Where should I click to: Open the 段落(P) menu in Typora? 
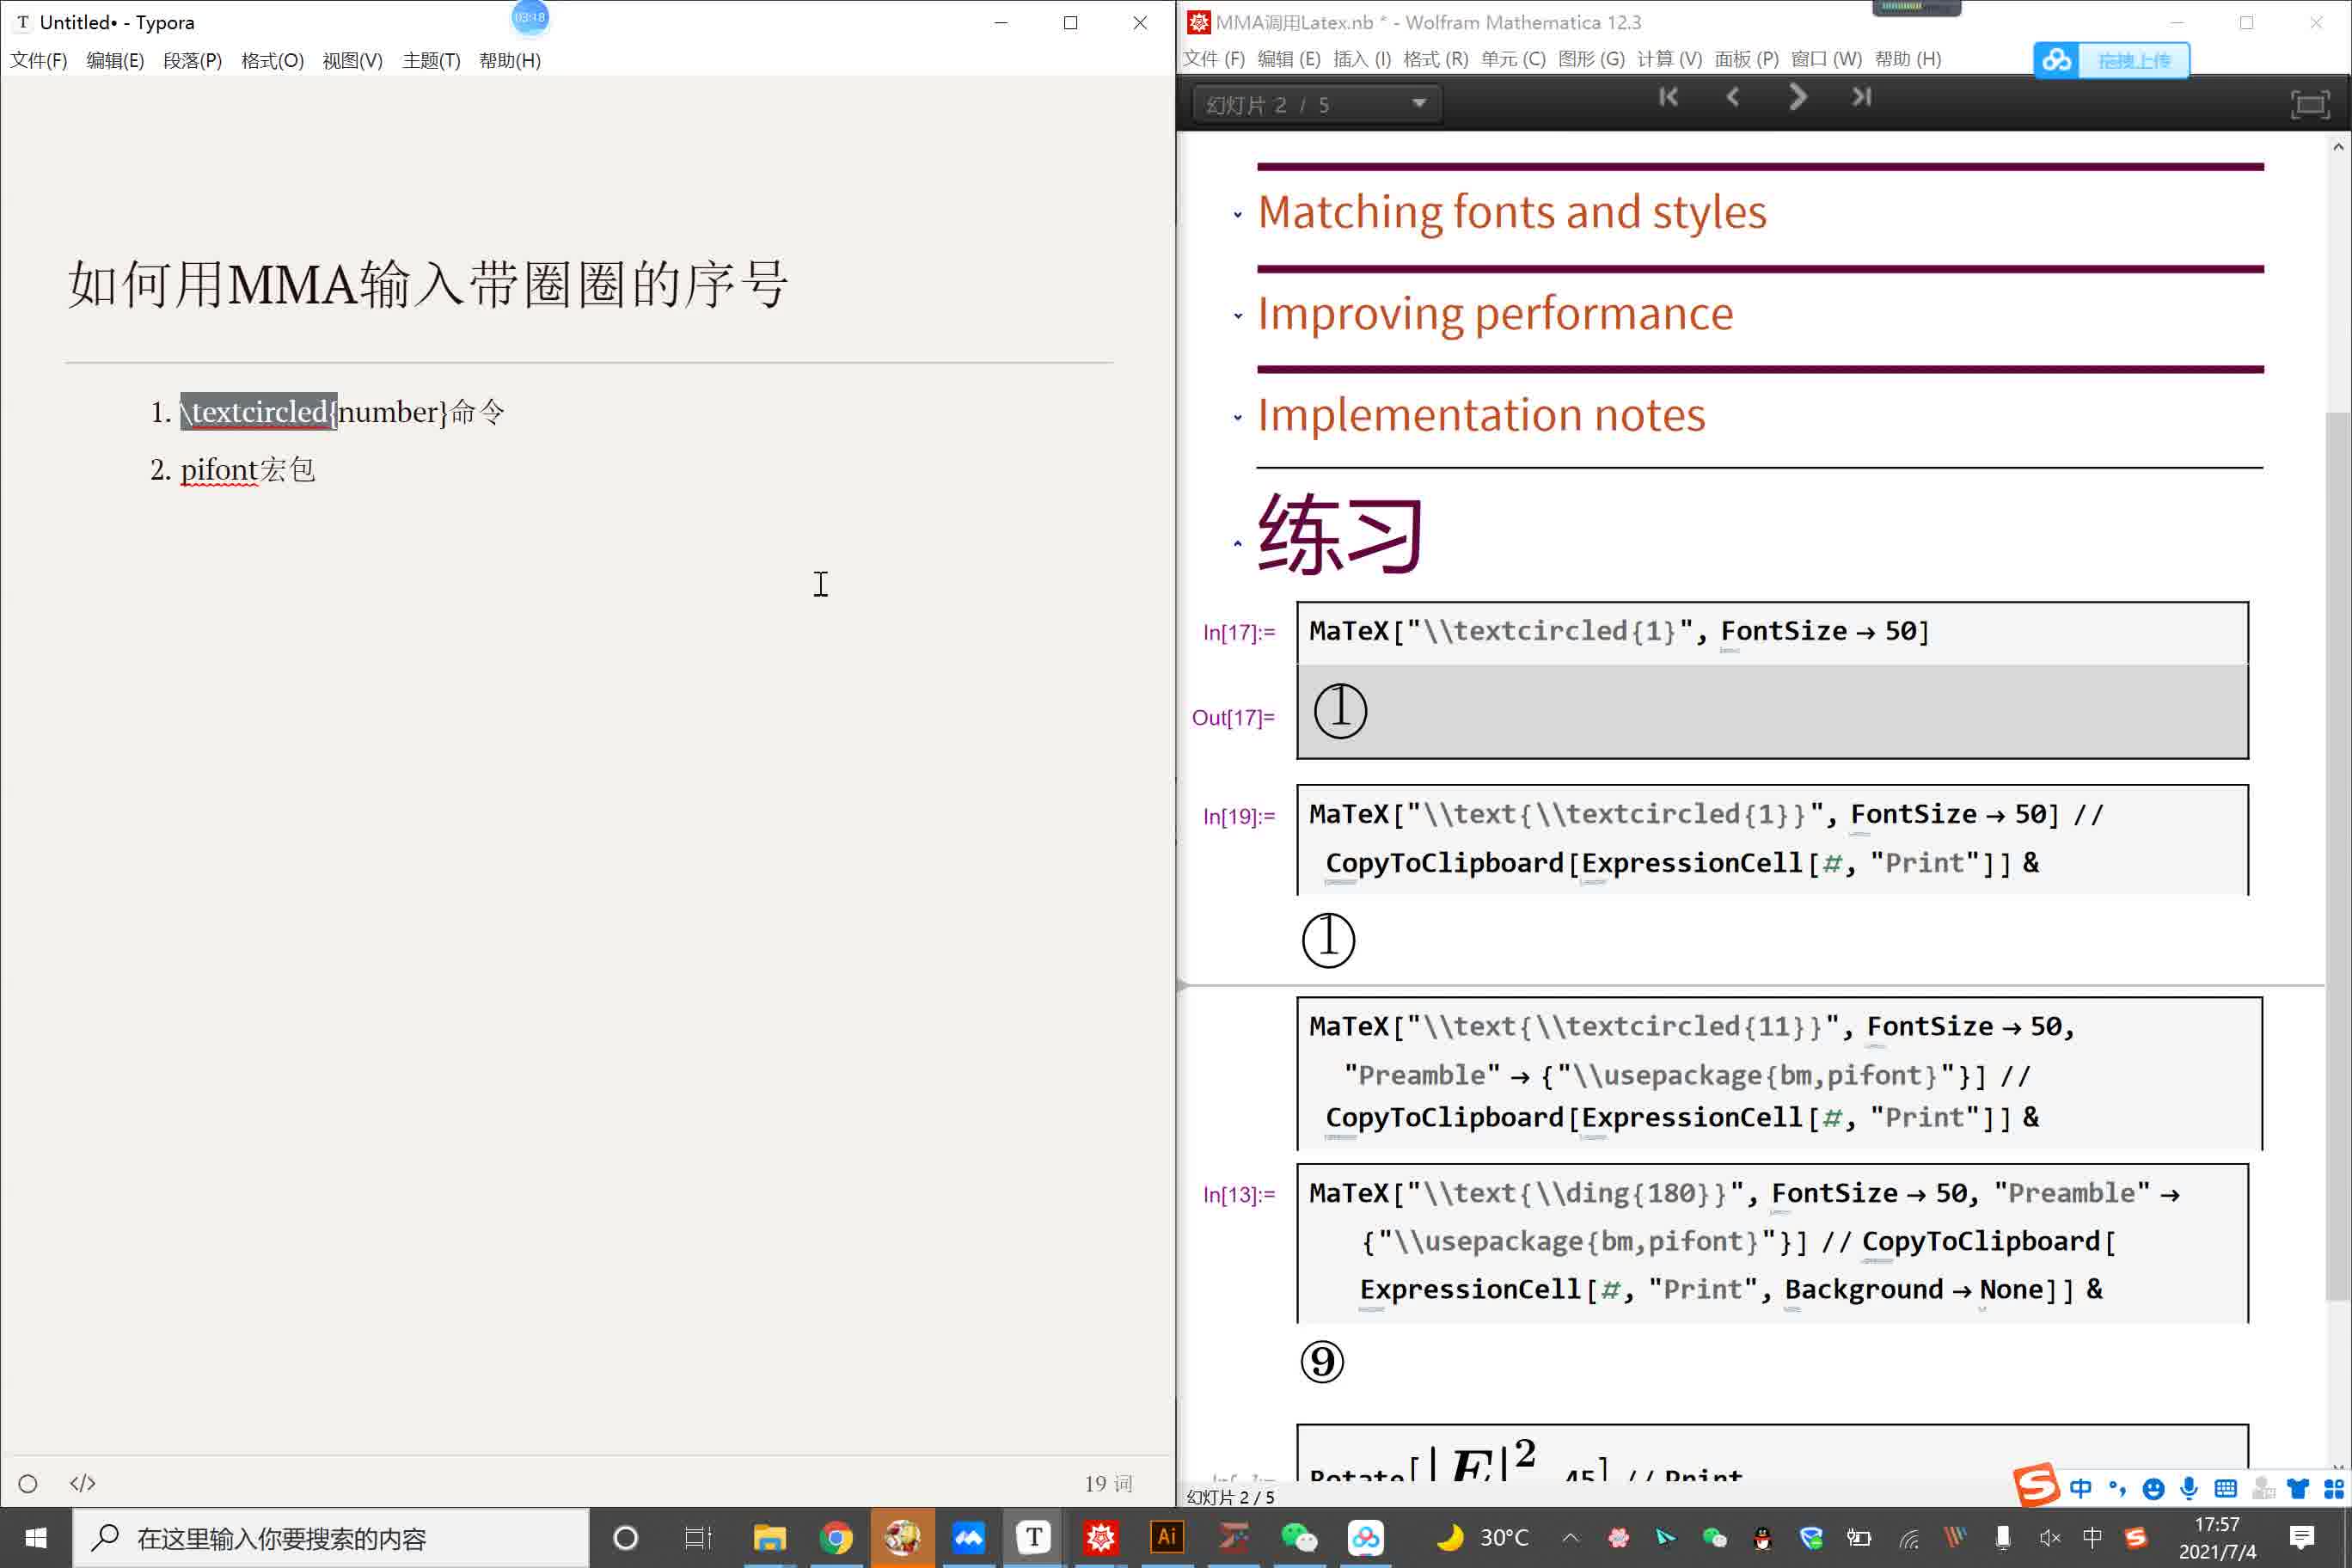(x=192, y=60)
